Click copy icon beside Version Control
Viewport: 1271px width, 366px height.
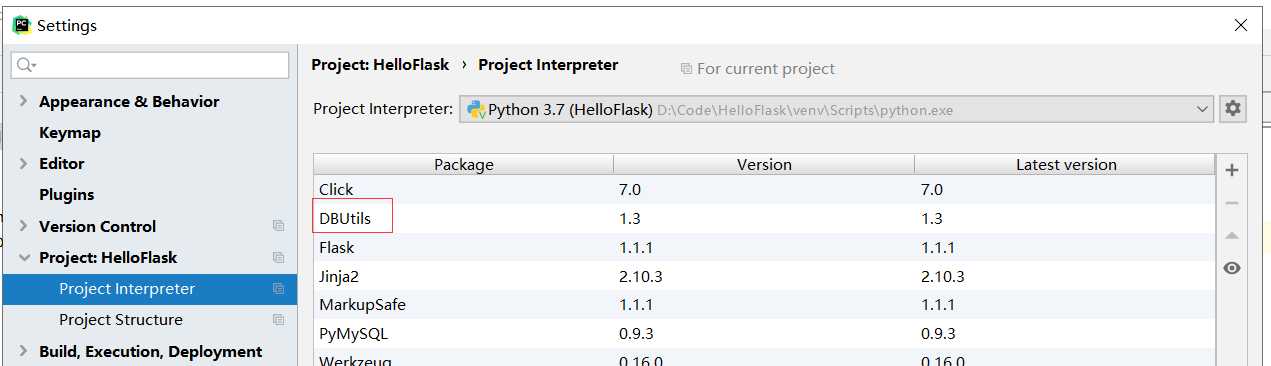[x=278, y=226]
